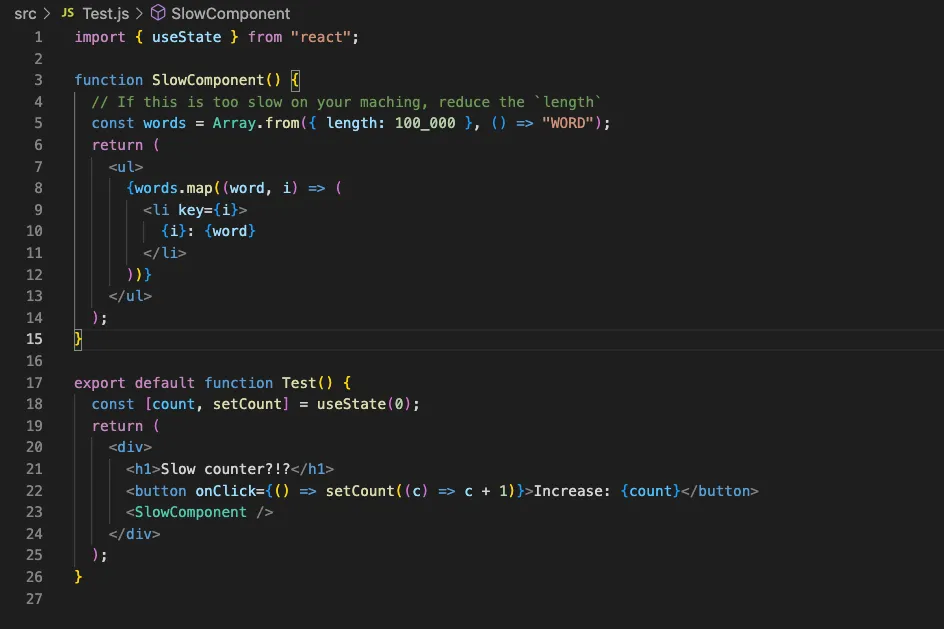The height and width of the screenshot is (629, 944).
Task: Click the closing </li> tag
Action: click(x=164, y=253)
